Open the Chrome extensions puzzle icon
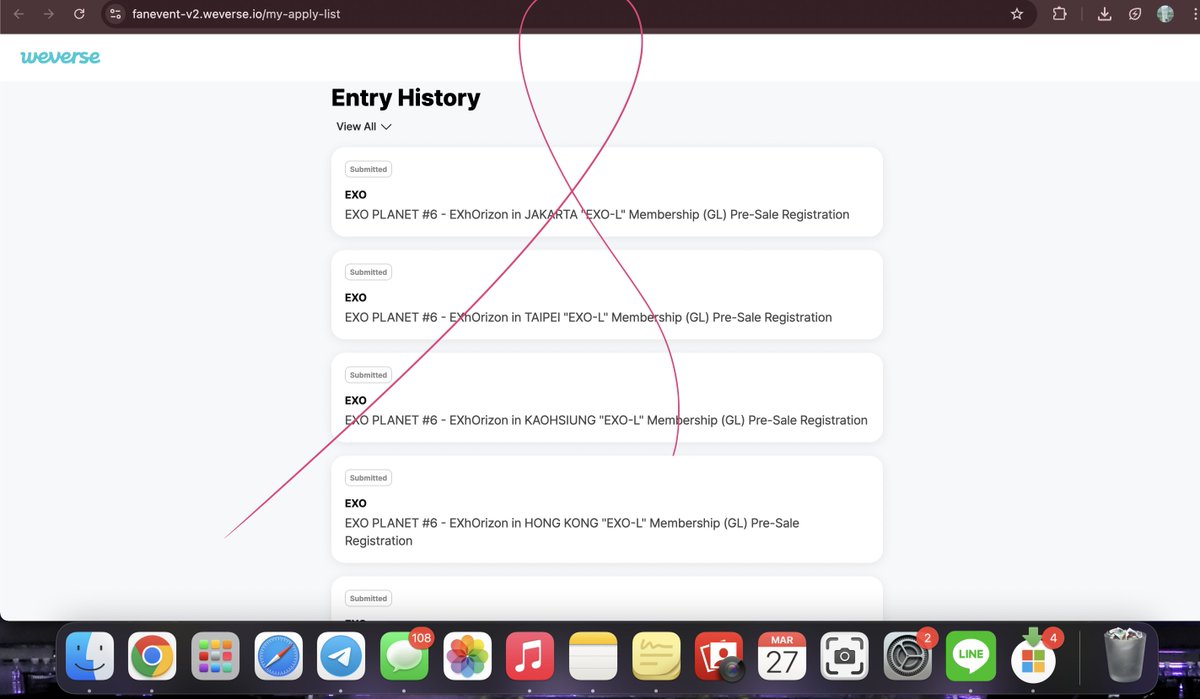1200x699 pixels. pyautogui.click(x=1059, y=14)
